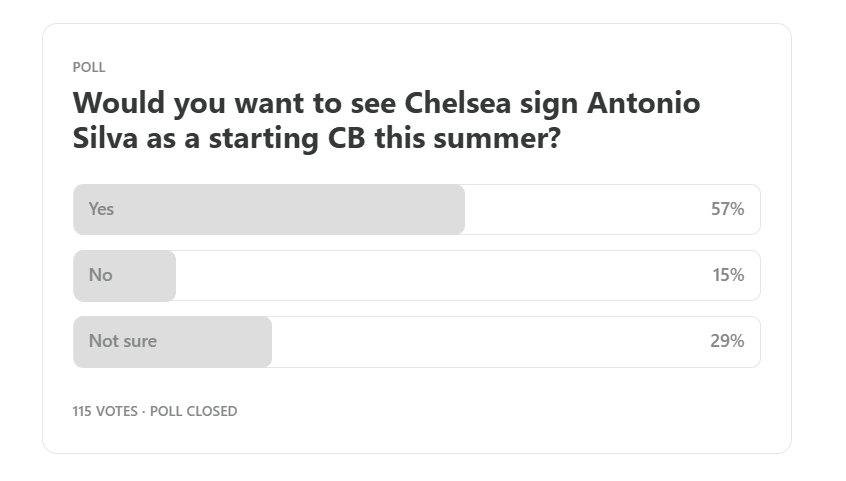846x481 pixels.
Task: Click the word Chelsea in the headline
Action: [x=458, y=103]
